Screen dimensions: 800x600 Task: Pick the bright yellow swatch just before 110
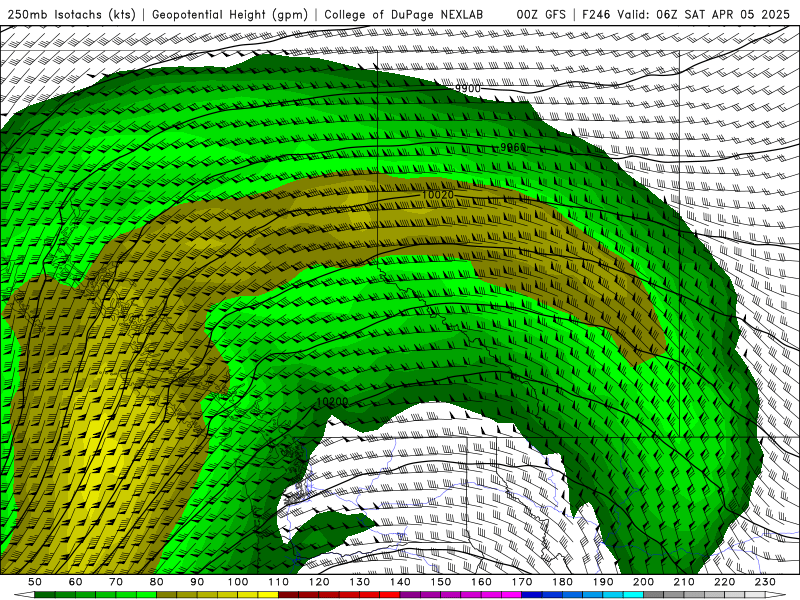coord(268,594)
